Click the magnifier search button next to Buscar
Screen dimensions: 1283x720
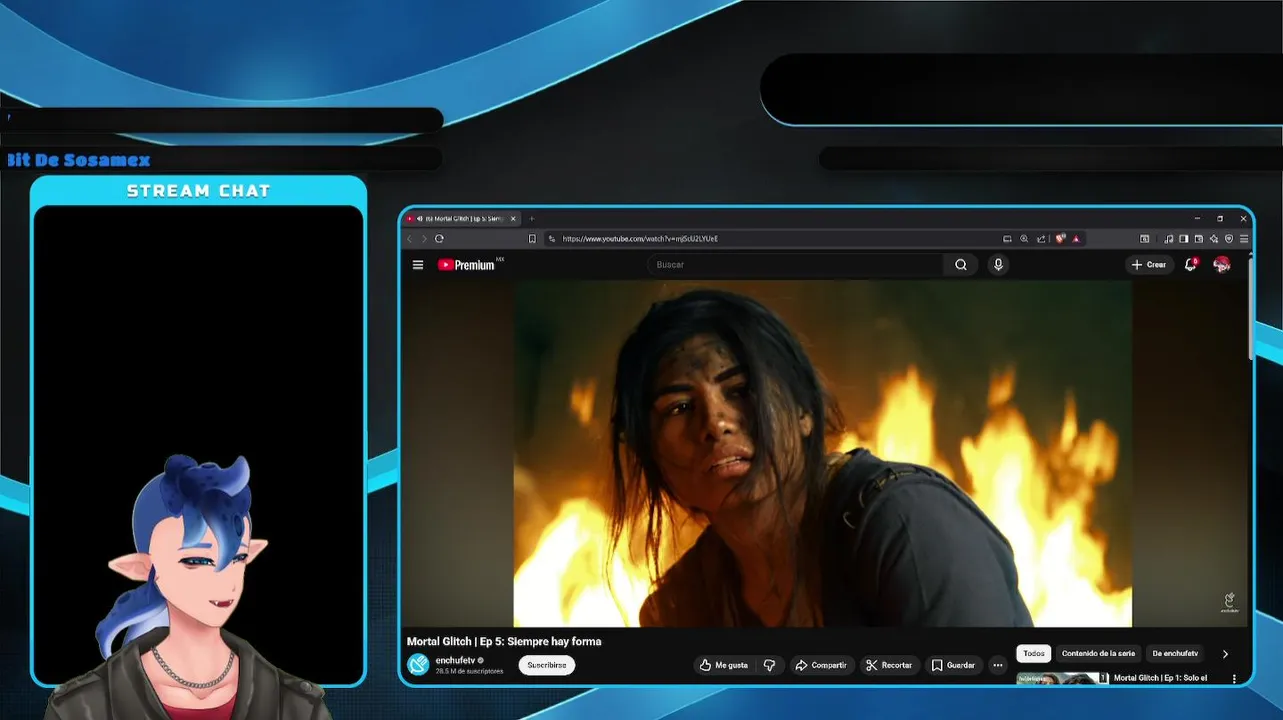coord(961,265)
